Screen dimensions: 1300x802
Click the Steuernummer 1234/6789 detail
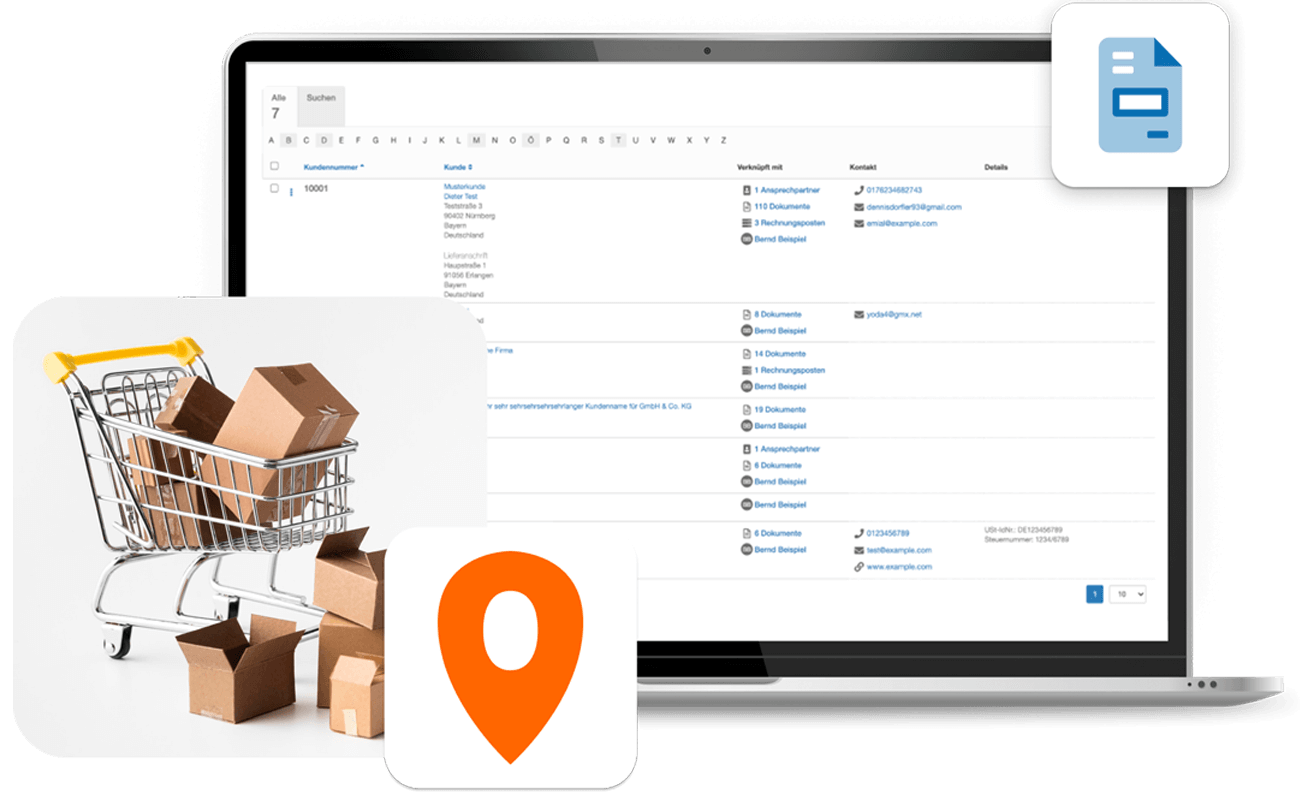(1026, 539)
